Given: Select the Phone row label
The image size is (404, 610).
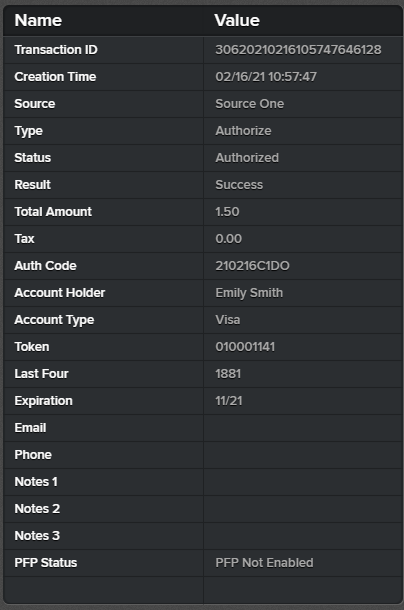Looking at the screenshot, I should coord(33,455).
